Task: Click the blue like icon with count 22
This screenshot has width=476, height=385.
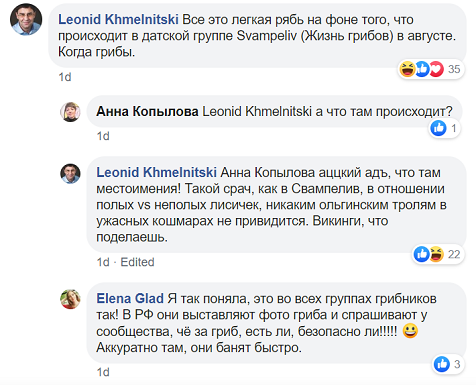Action: coord(421,254)
